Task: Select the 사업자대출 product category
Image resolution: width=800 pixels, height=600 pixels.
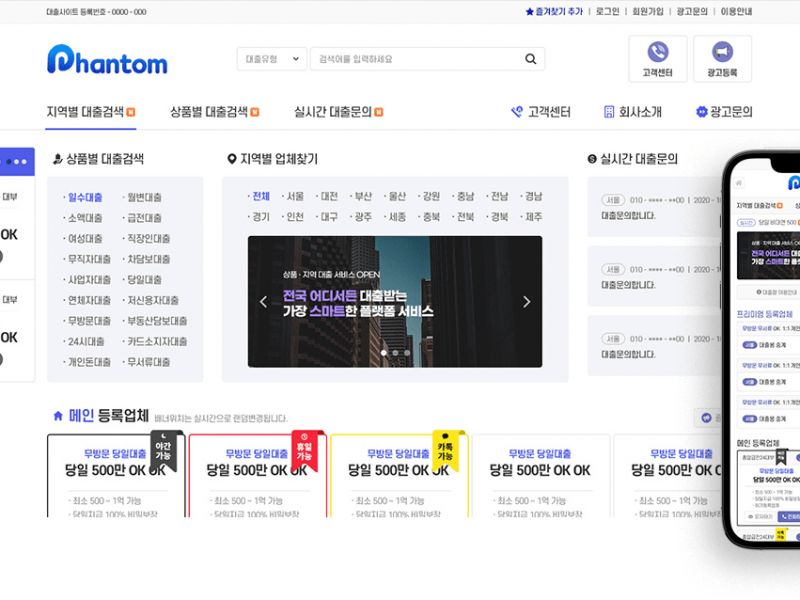Action: [x=89, y=280]
